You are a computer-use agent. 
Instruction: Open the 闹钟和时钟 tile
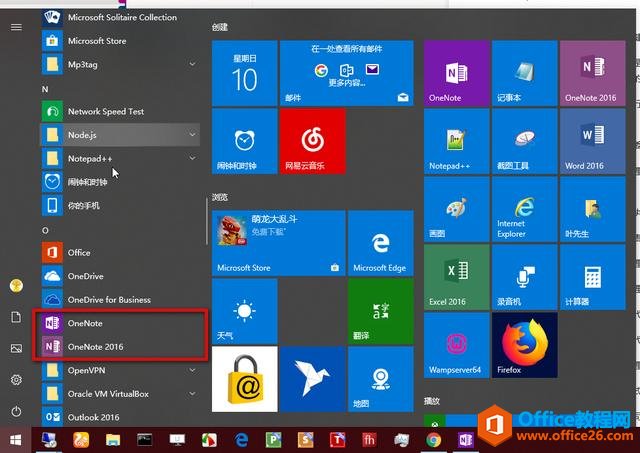pyautogui.click(x=244, y=141)
